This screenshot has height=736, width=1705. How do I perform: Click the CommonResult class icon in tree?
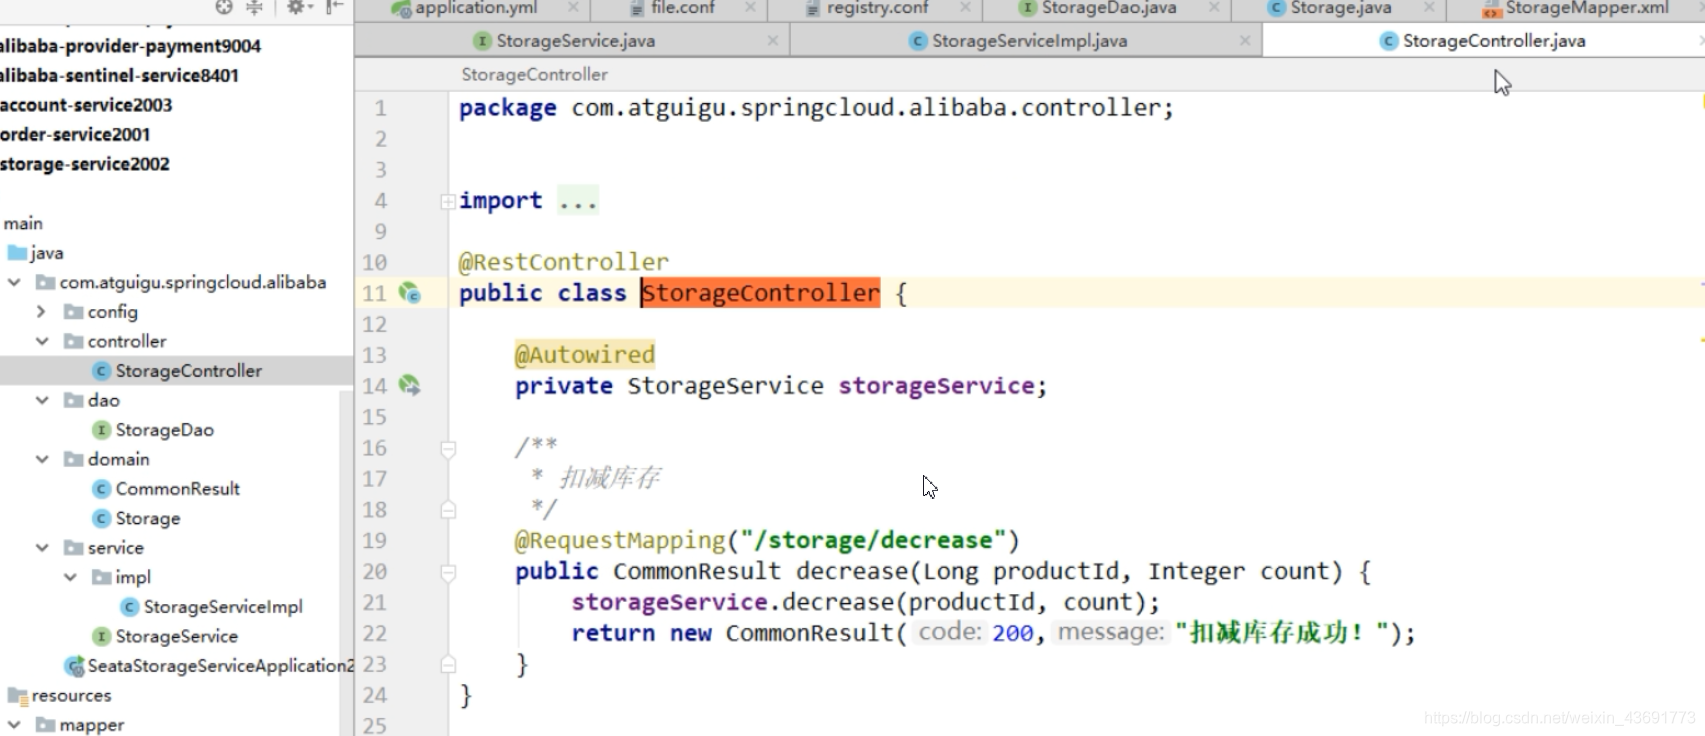pos(101,489)
